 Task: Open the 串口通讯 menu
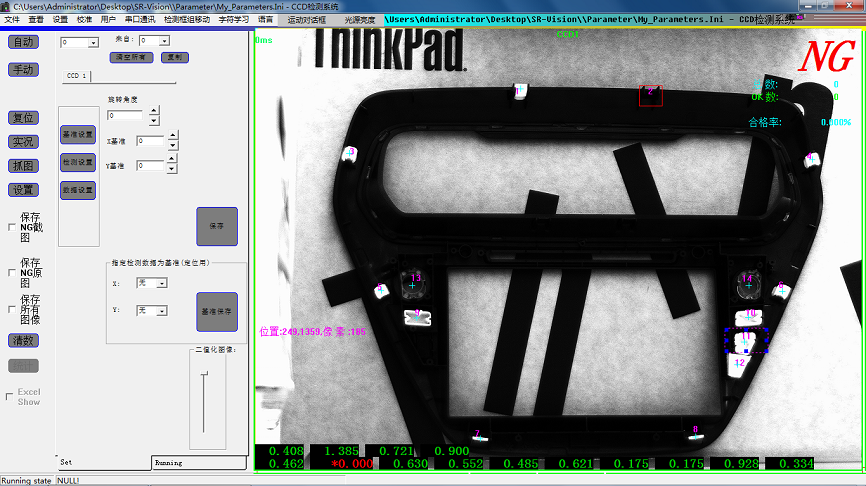tap(140, 19)
